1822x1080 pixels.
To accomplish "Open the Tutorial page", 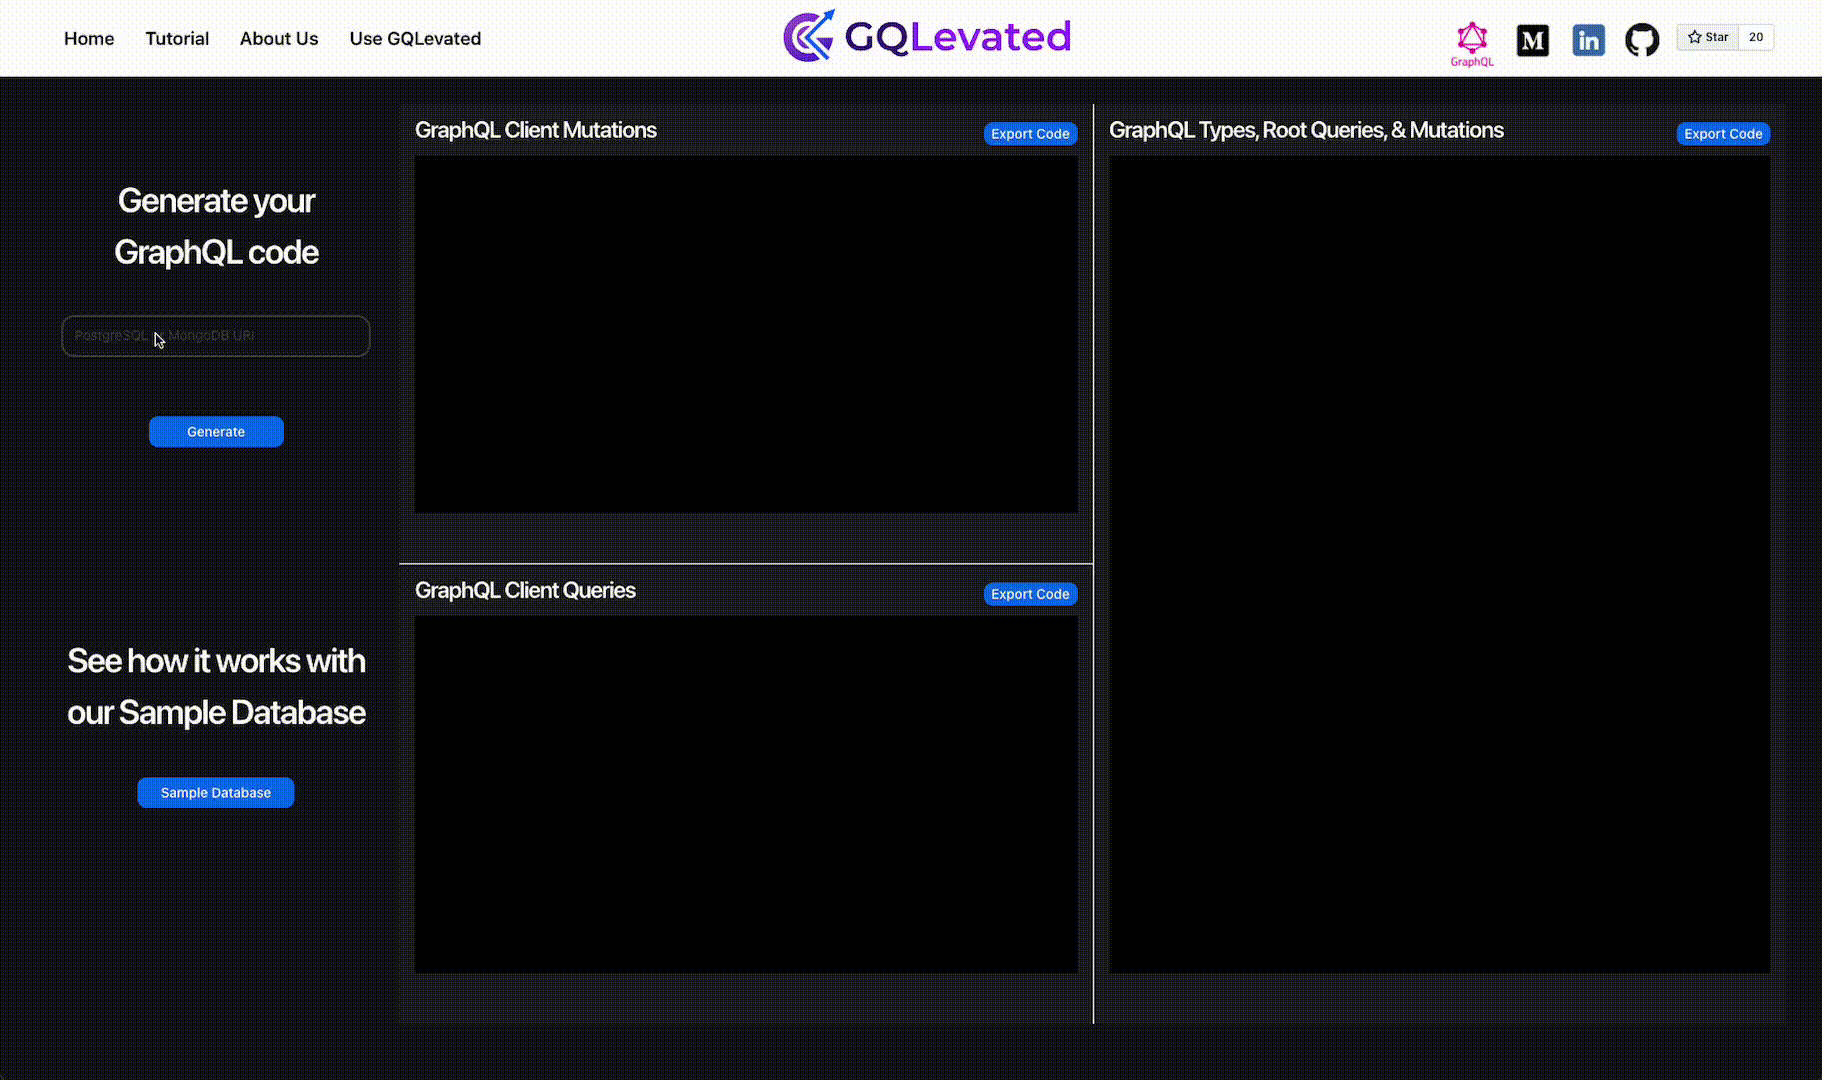I will click(177, 38).
